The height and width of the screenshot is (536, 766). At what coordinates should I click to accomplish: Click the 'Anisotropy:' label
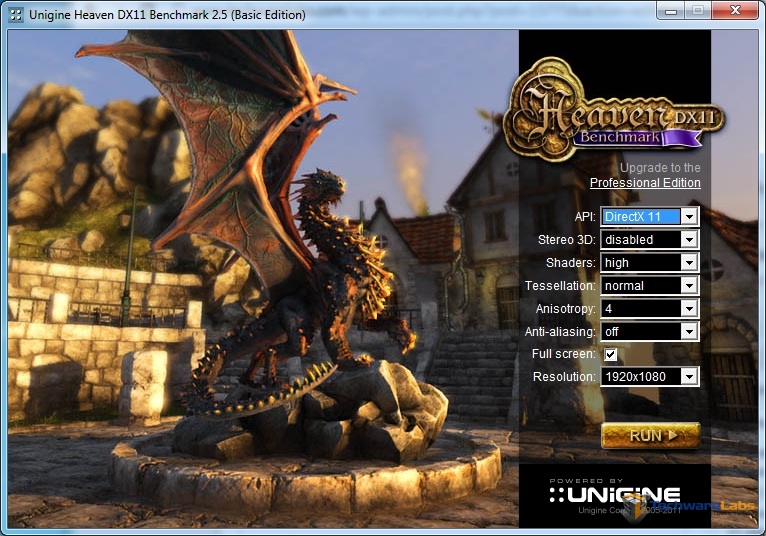tap(565, 309)
